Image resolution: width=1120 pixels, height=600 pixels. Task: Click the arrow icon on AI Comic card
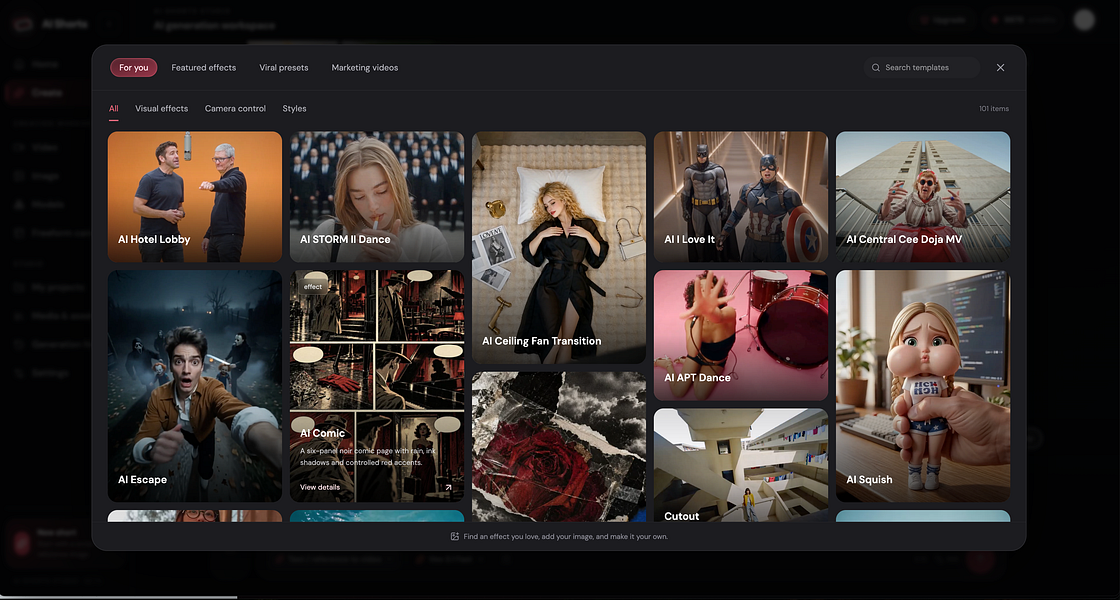pos(449,488)
